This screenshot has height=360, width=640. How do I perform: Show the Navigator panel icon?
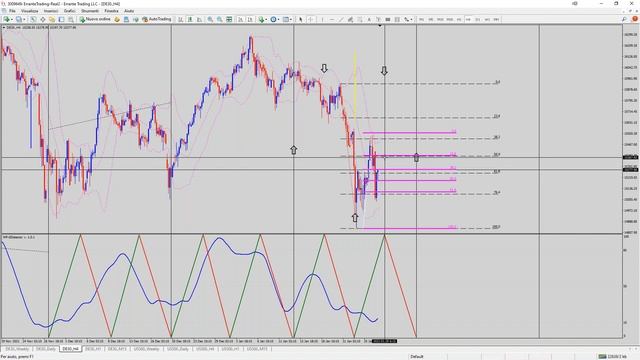click(52, 19)
